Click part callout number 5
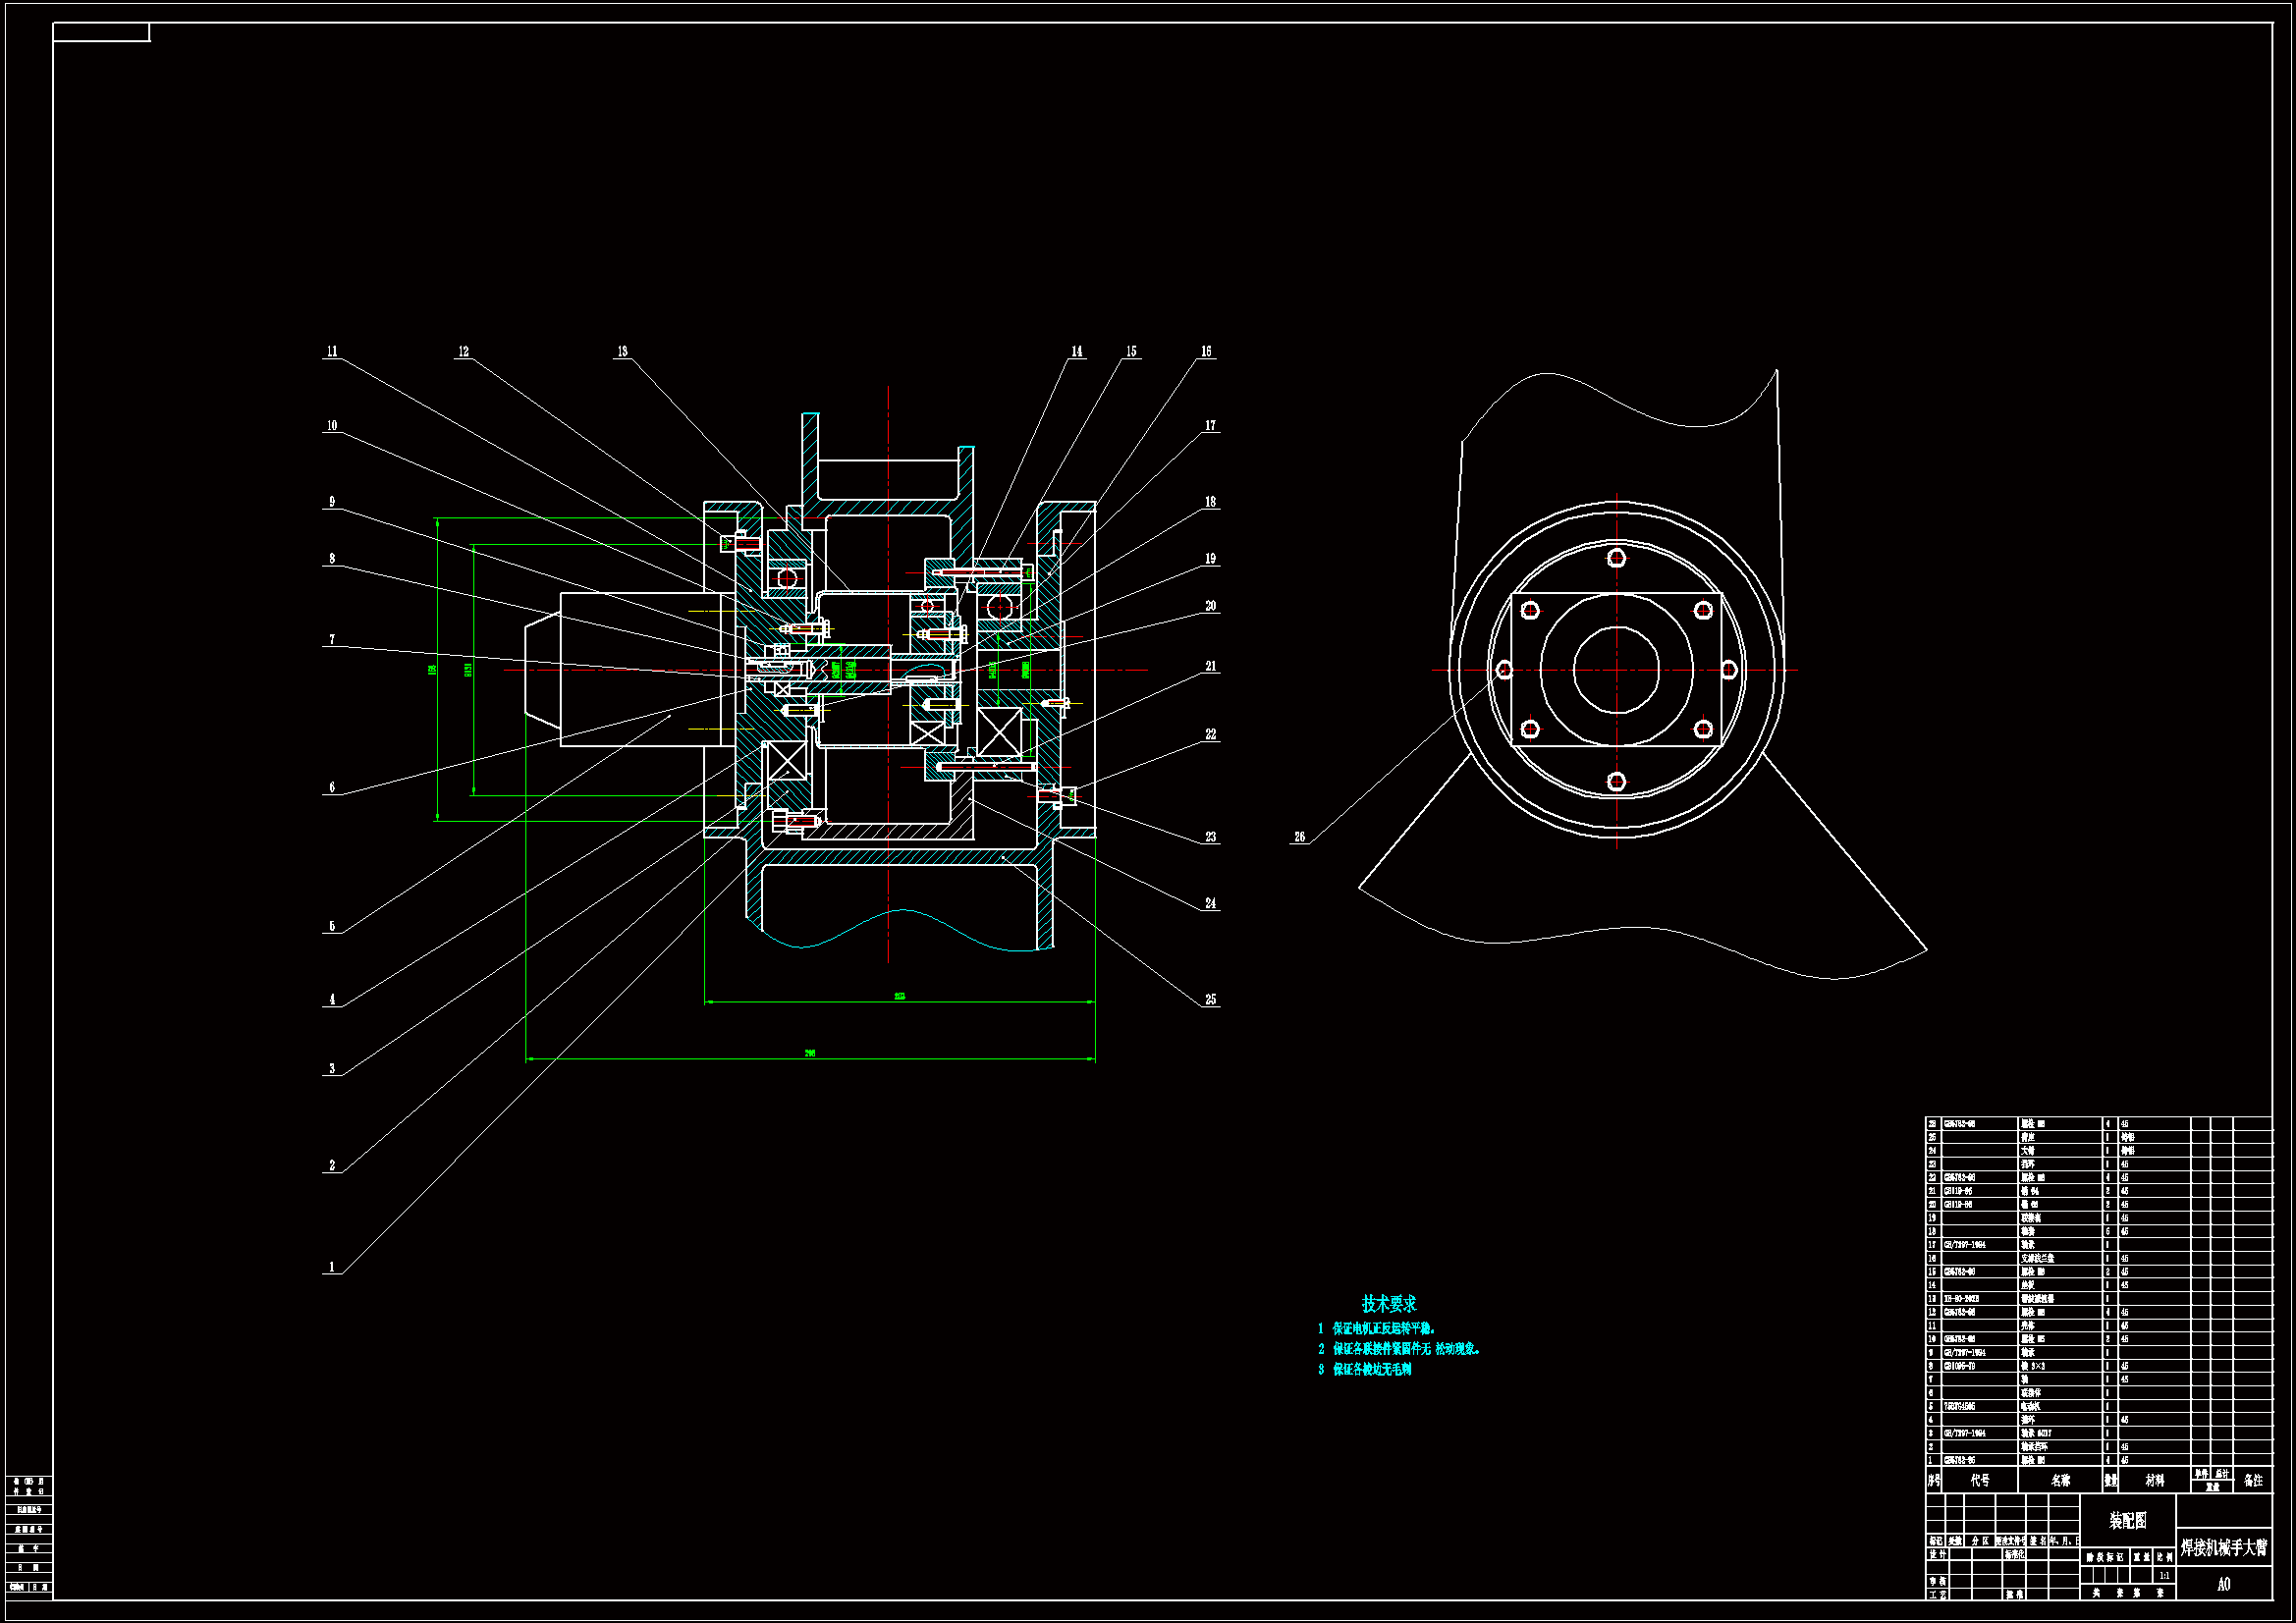Screen dimensions: 2296x1623 pyautogui.click(x=332, y=926)
